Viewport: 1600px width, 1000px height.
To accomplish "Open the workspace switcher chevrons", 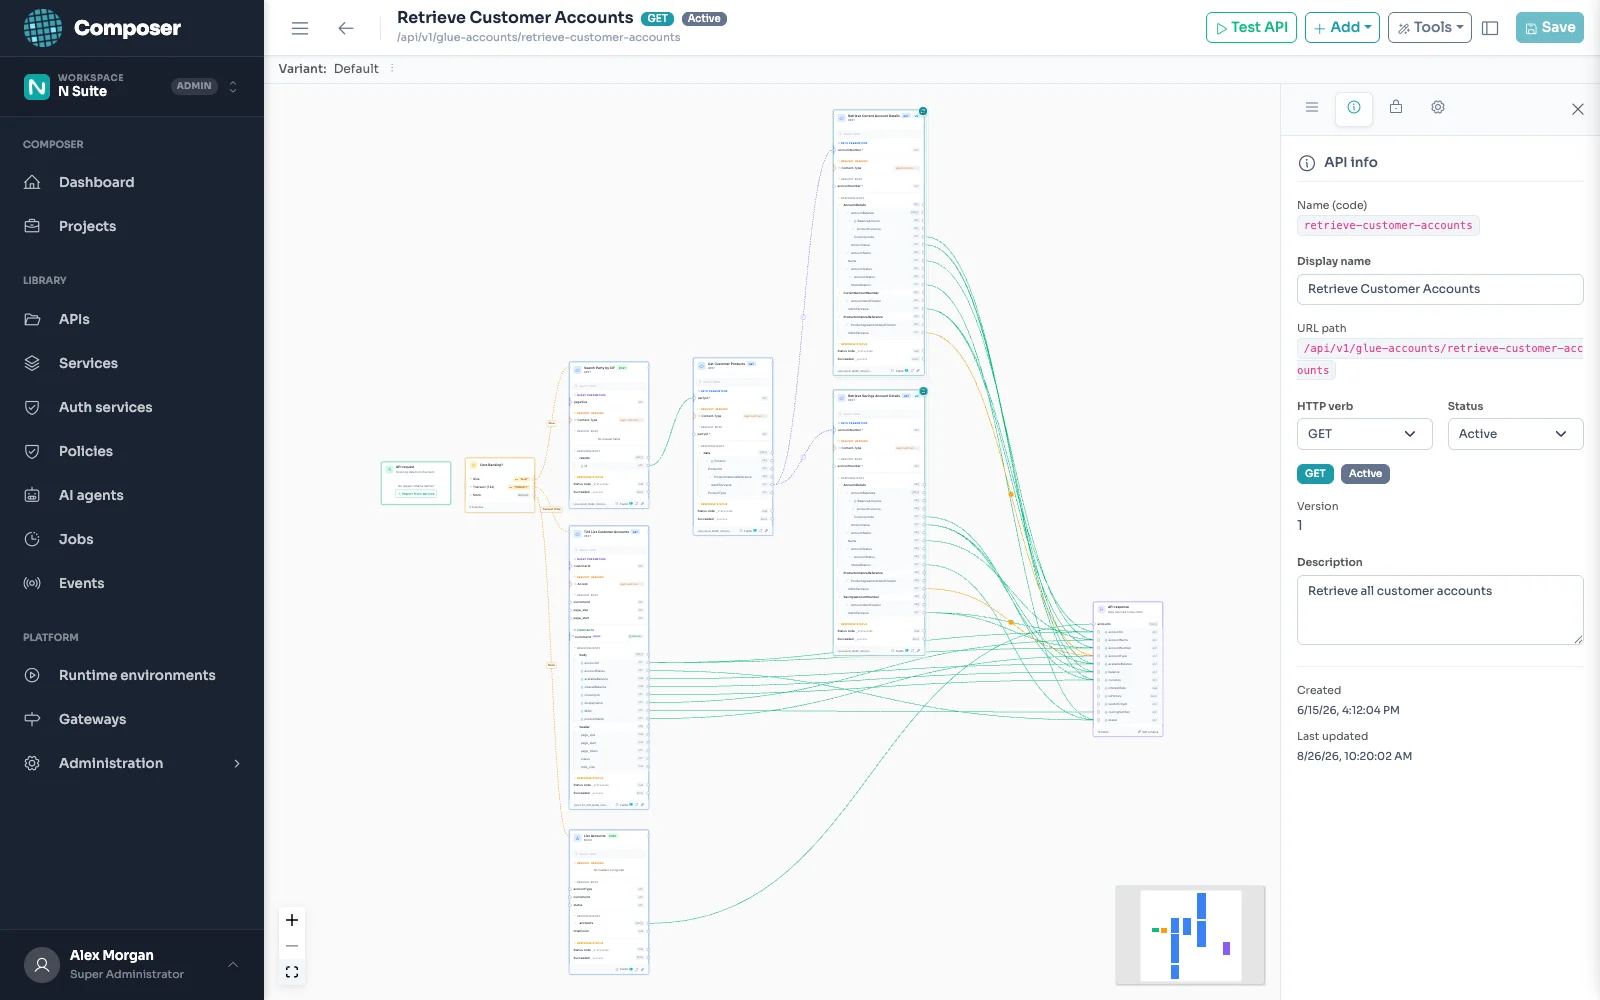I will [x=233, y=87].
